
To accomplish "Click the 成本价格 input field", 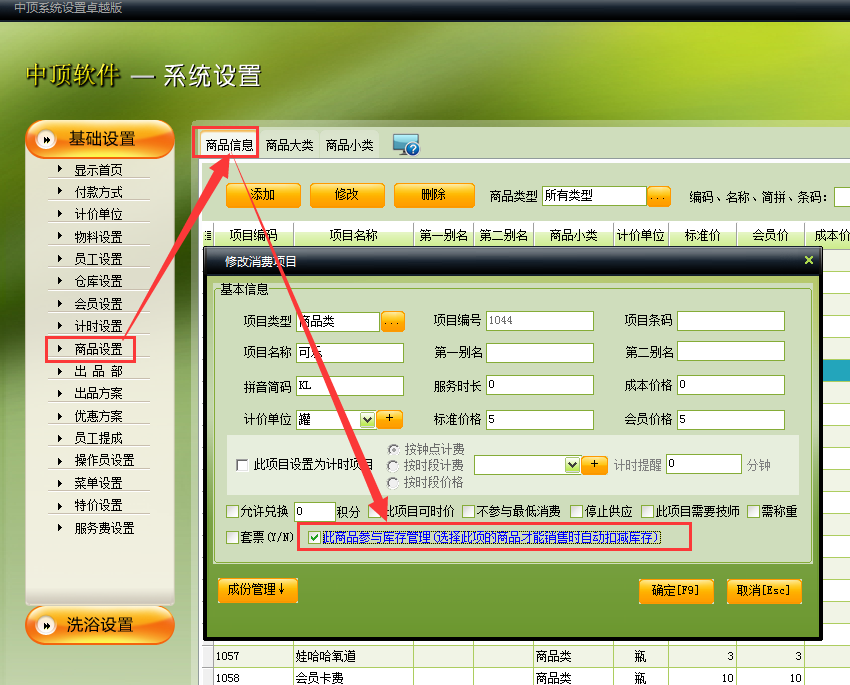I will pos(731,385).
